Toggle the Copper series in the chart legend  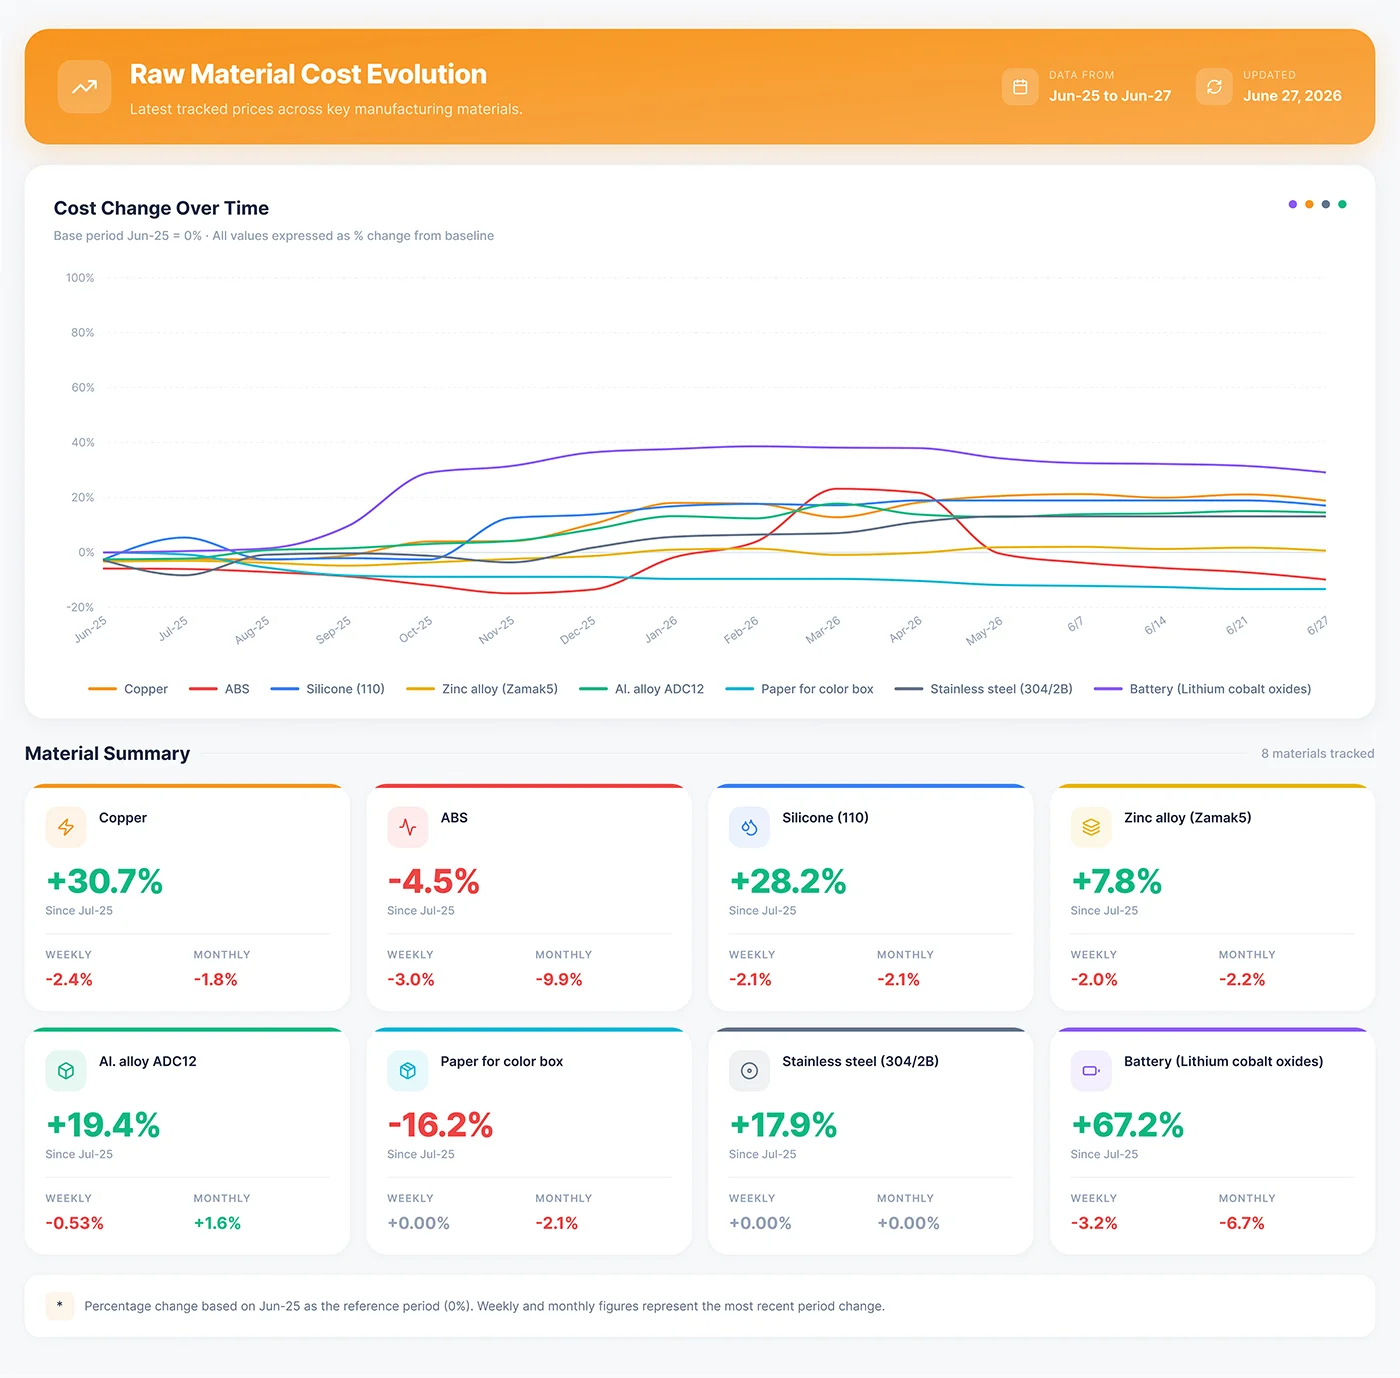click(128, 689)
